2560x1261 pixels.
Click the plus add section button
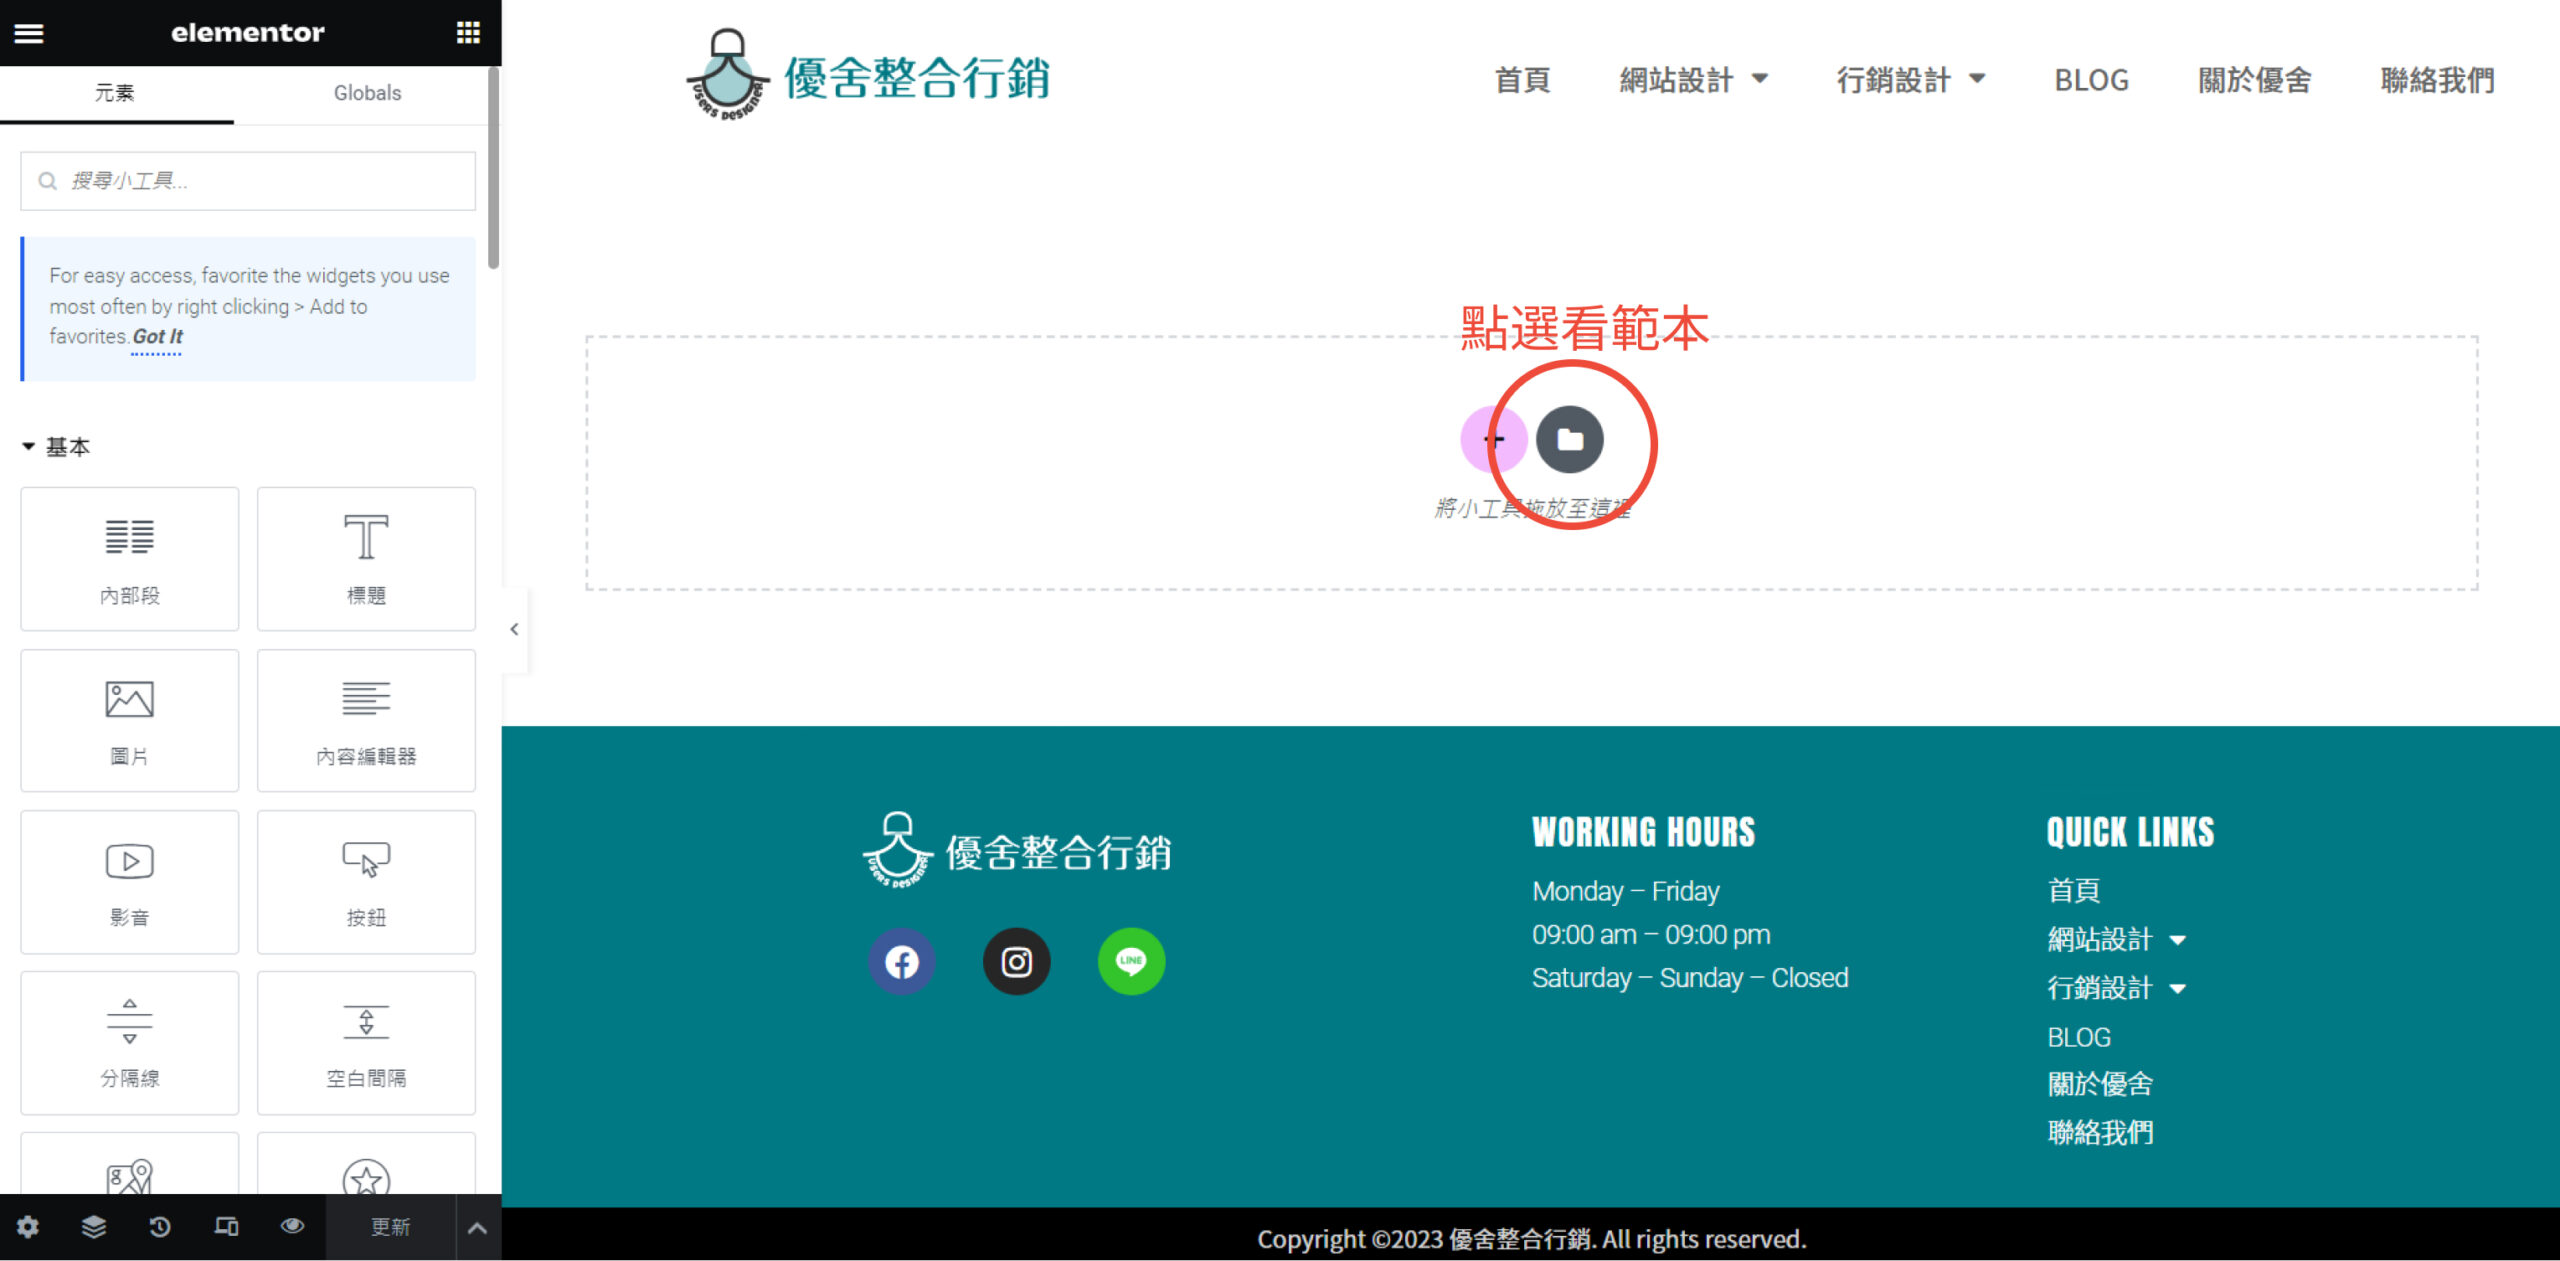point(1493,439)
